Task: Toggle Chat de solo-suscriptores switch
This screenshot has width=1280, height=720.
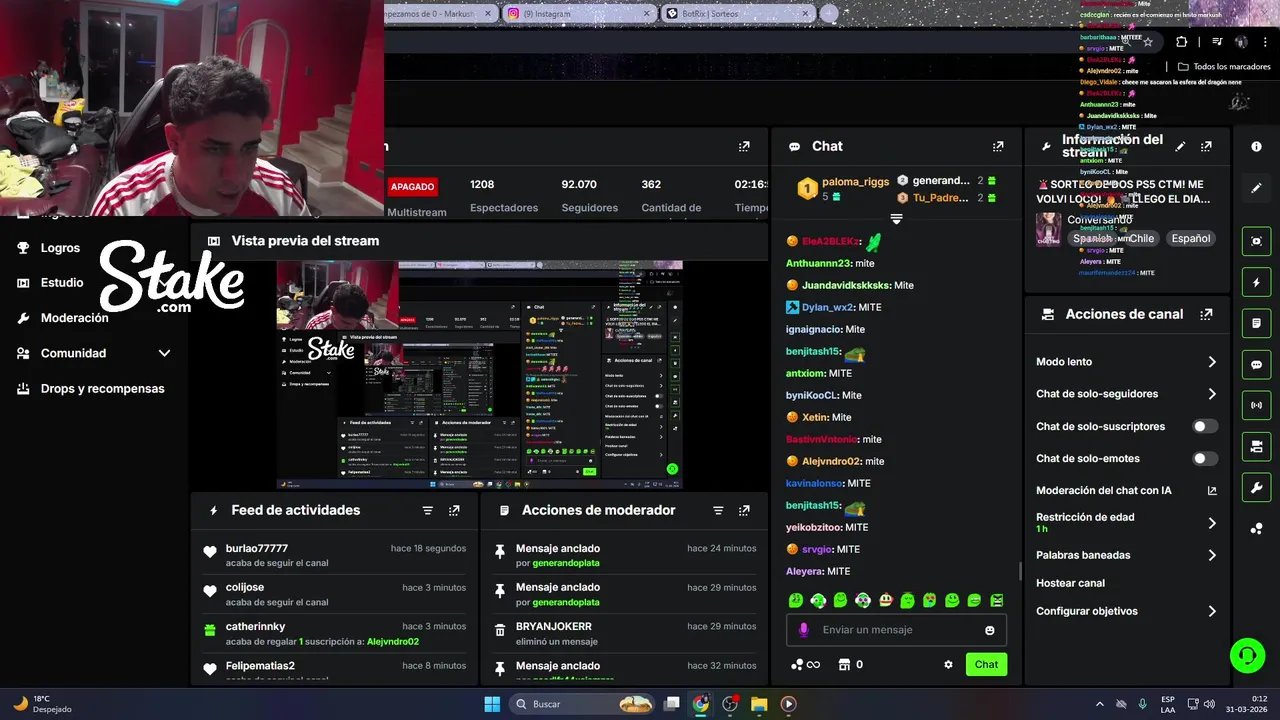Action: click(x=1205, y=426)
